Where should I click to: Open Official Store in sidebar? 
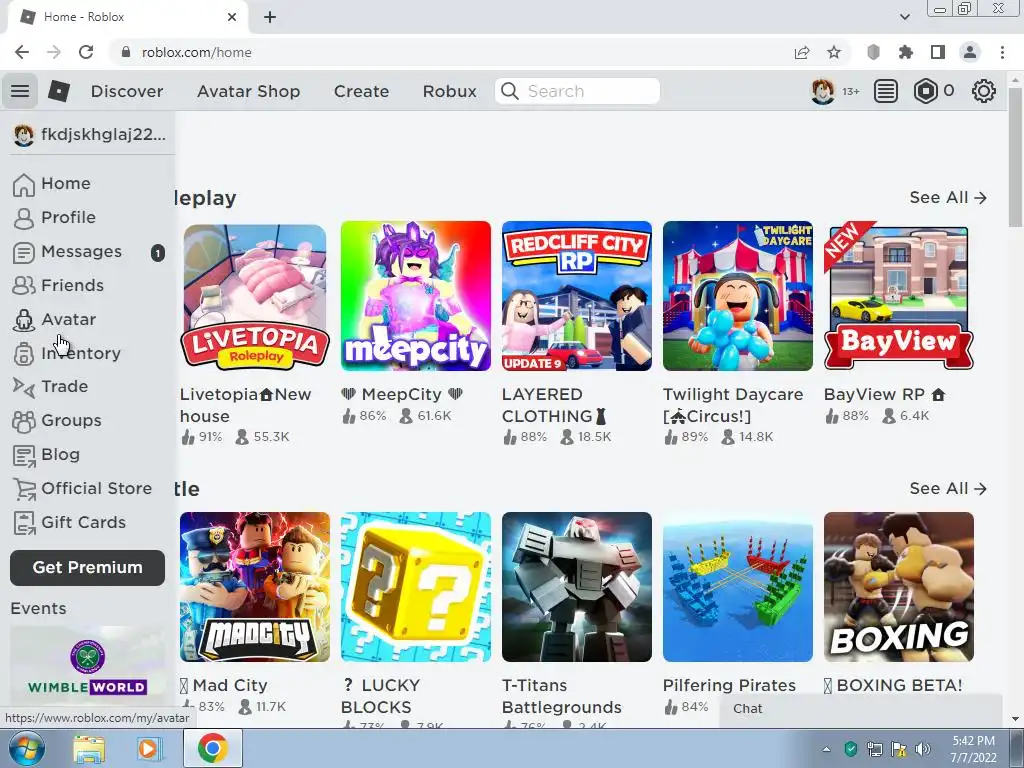click(82, 488)
